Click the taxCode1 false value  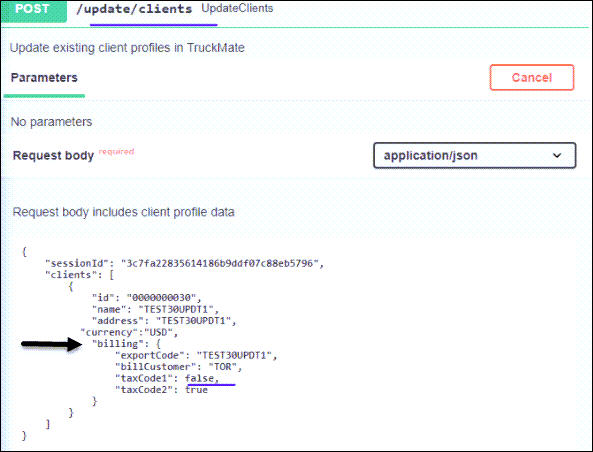[199, 378]
